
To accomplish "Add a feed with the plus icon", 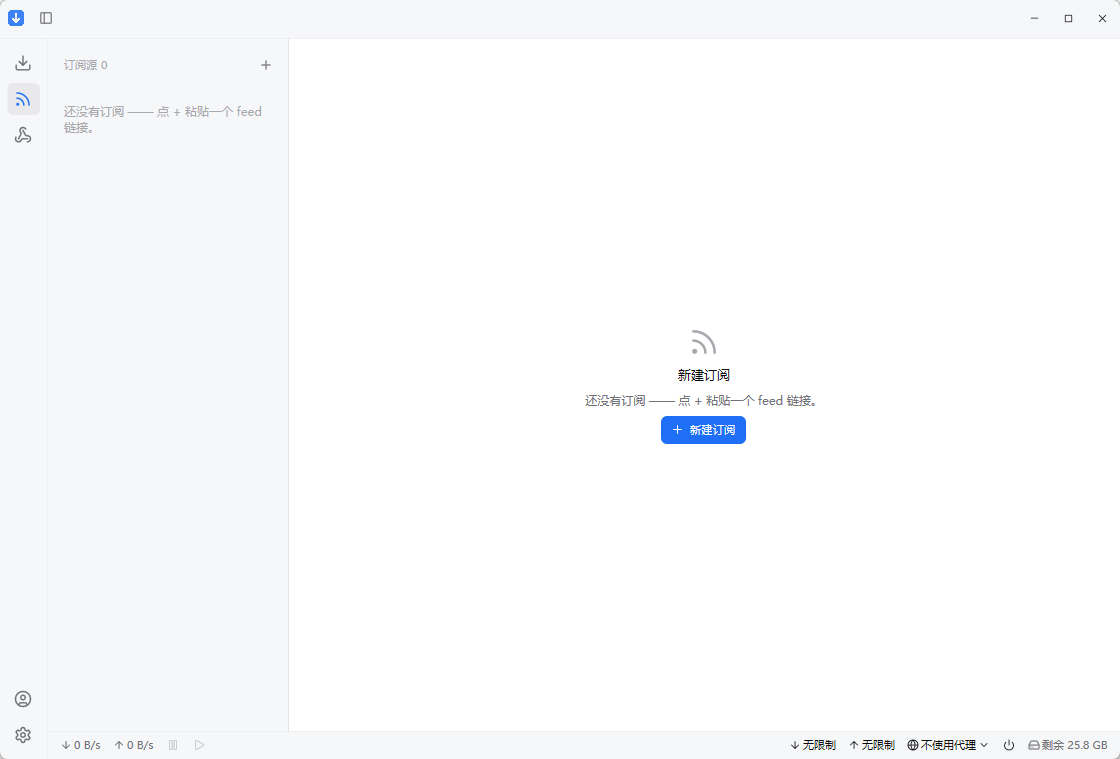I will point(266,65).
